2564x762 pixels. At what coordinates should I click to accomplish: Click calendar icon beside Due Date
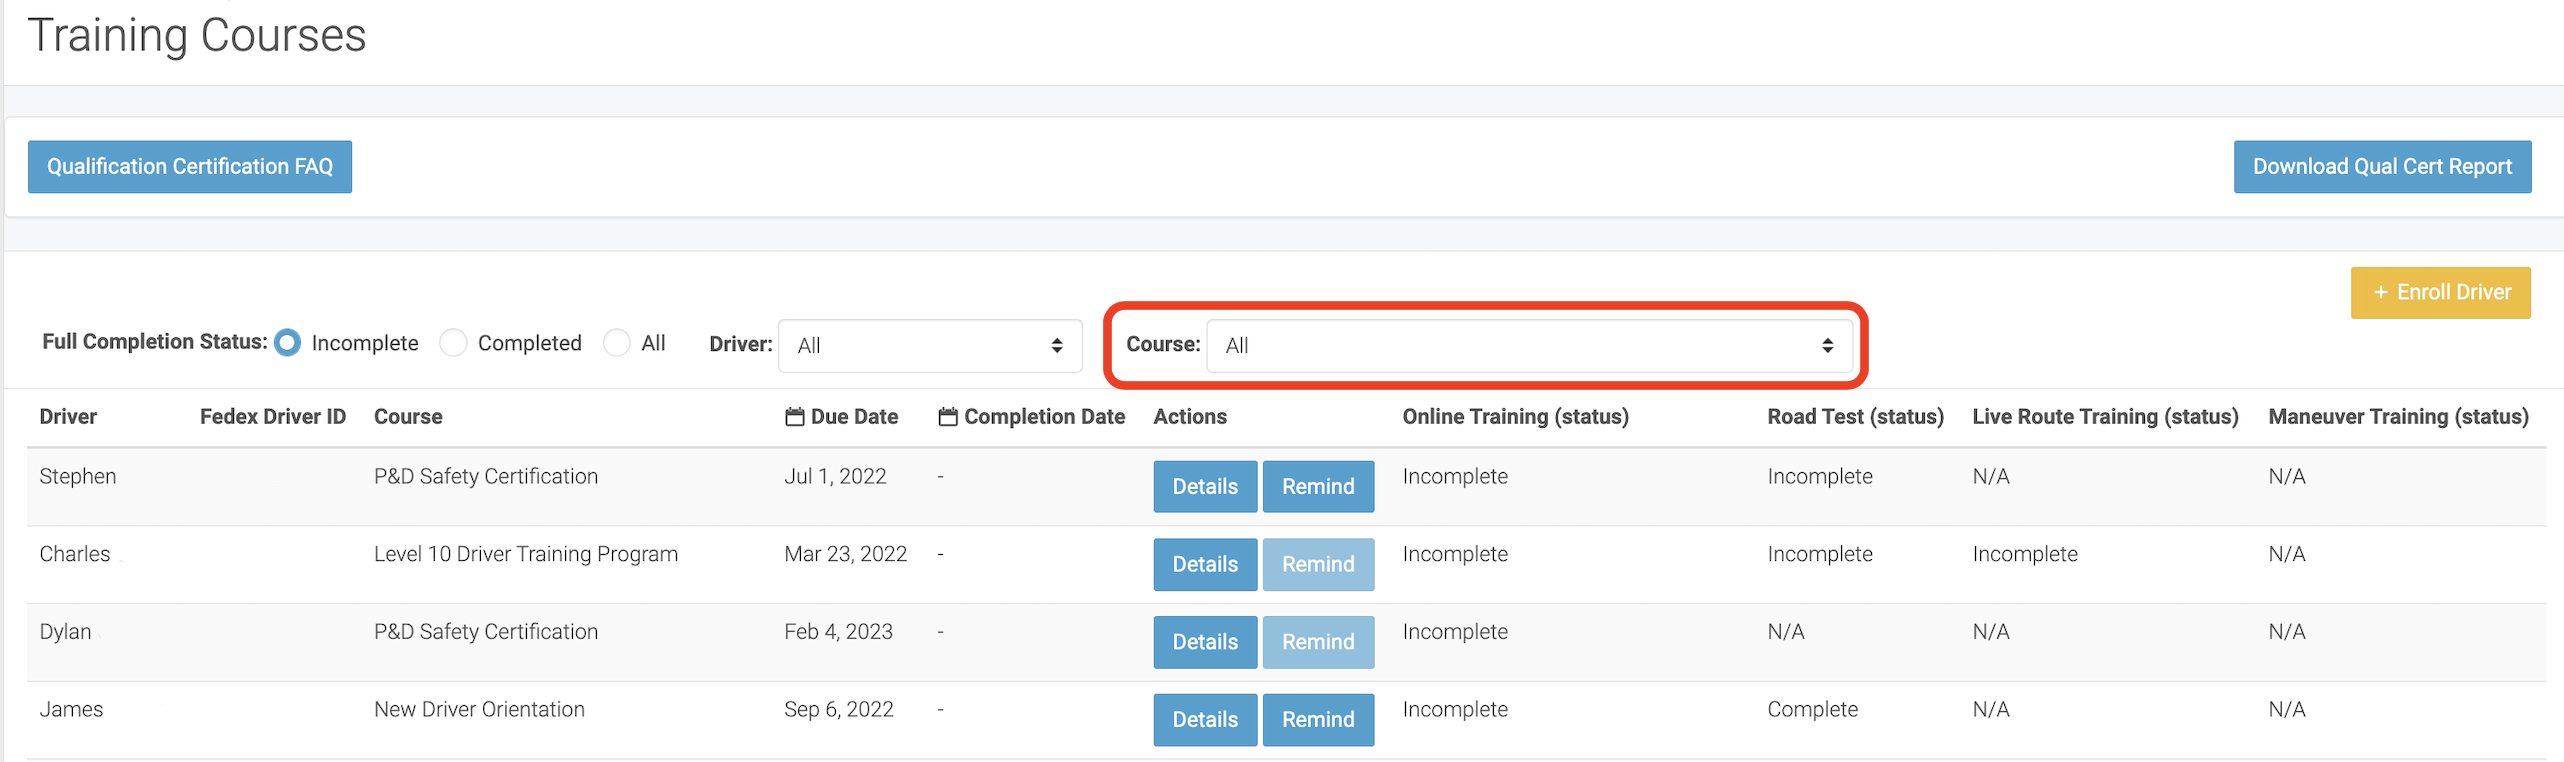(x=795, y=417)
